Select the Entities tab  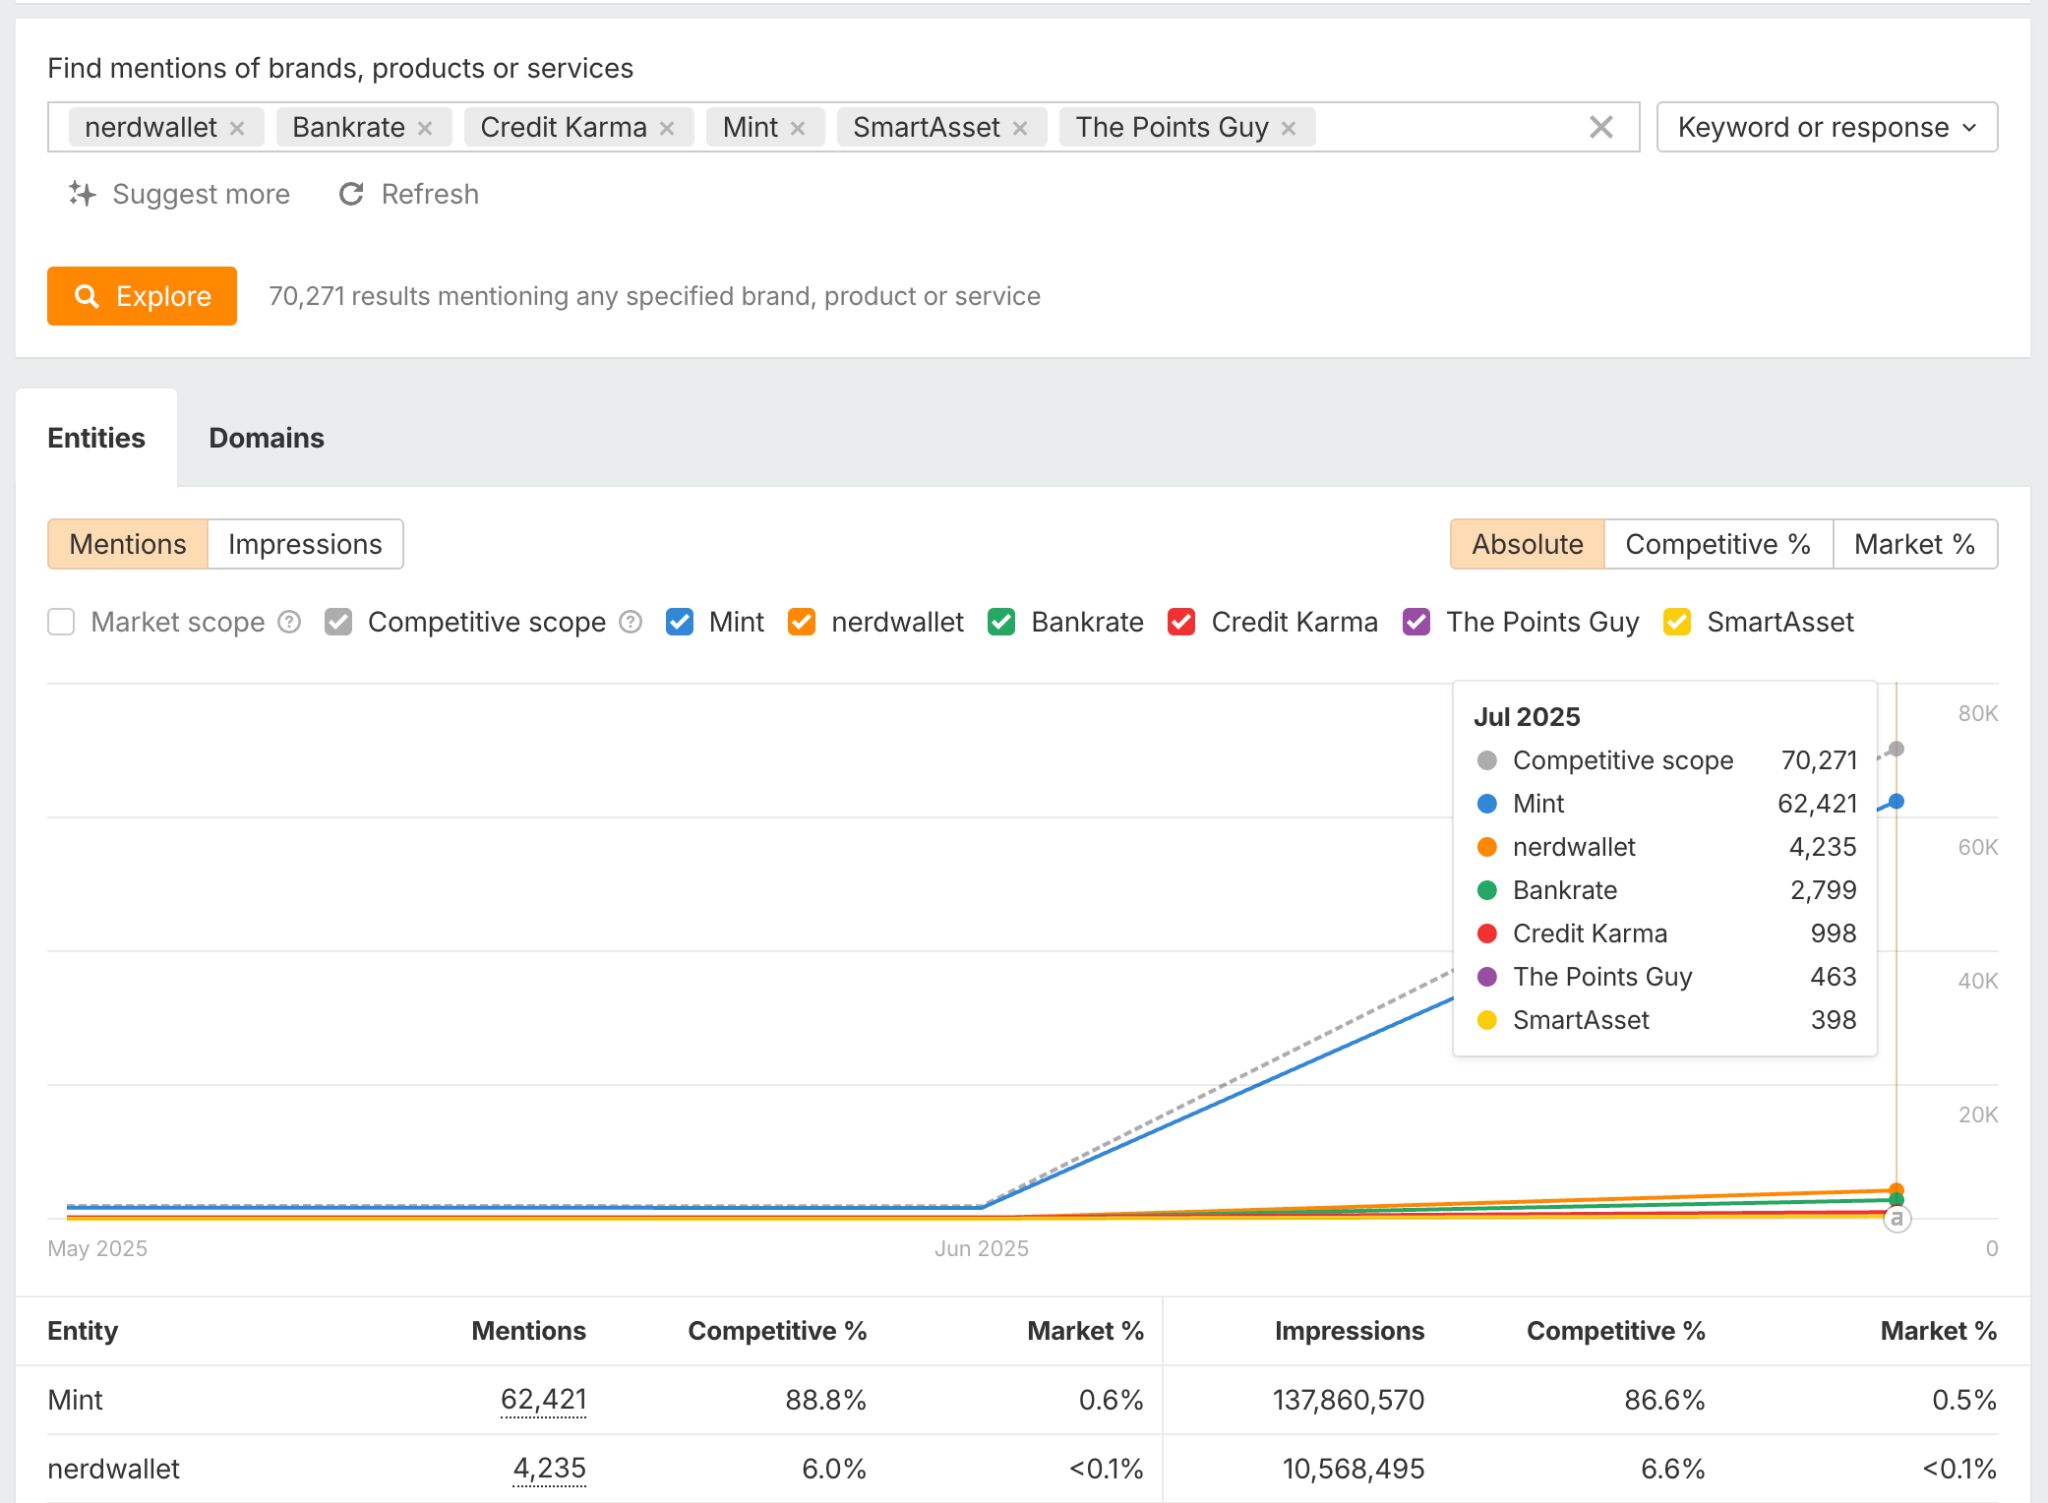point(96,437)
